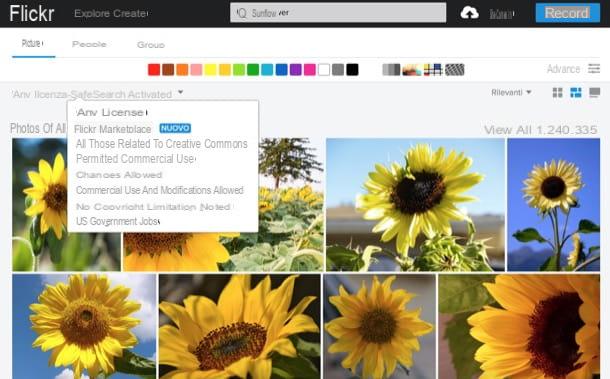Image resolution: width=610 pixels, height=379 pixels.
Task: Filter by brown color
Action: pos(168,70)
